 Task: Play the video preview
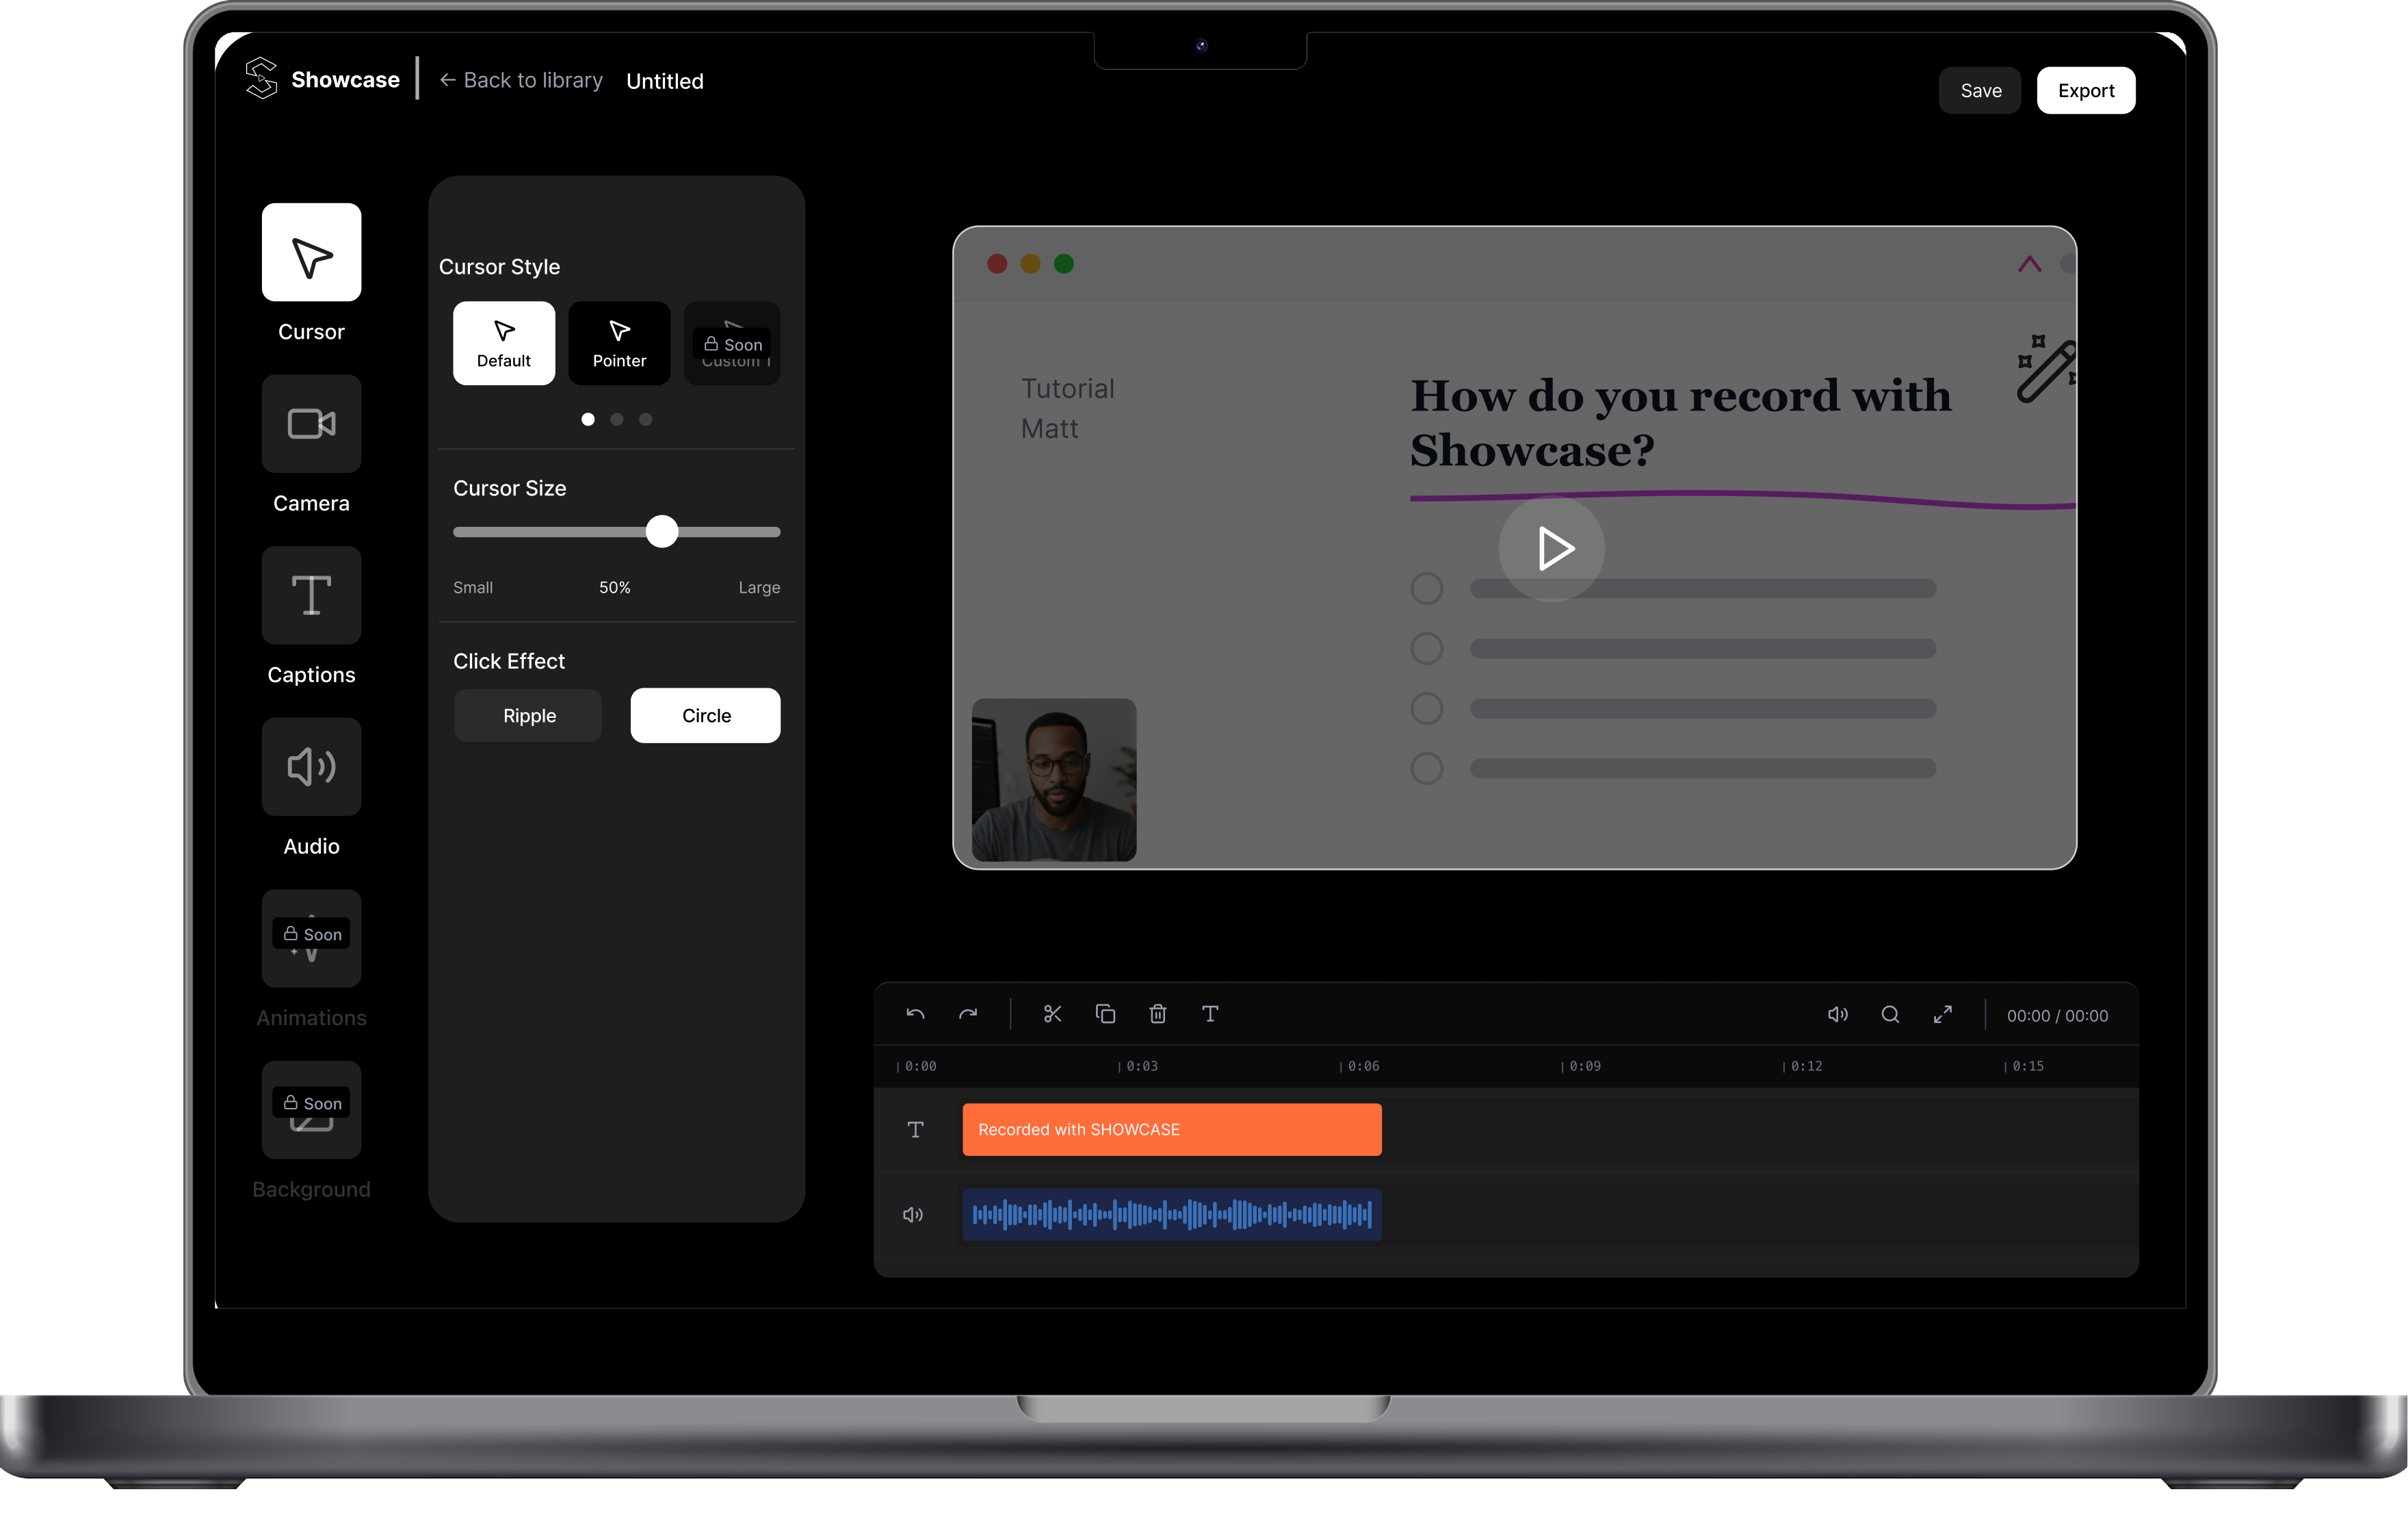click(1551, 549)
